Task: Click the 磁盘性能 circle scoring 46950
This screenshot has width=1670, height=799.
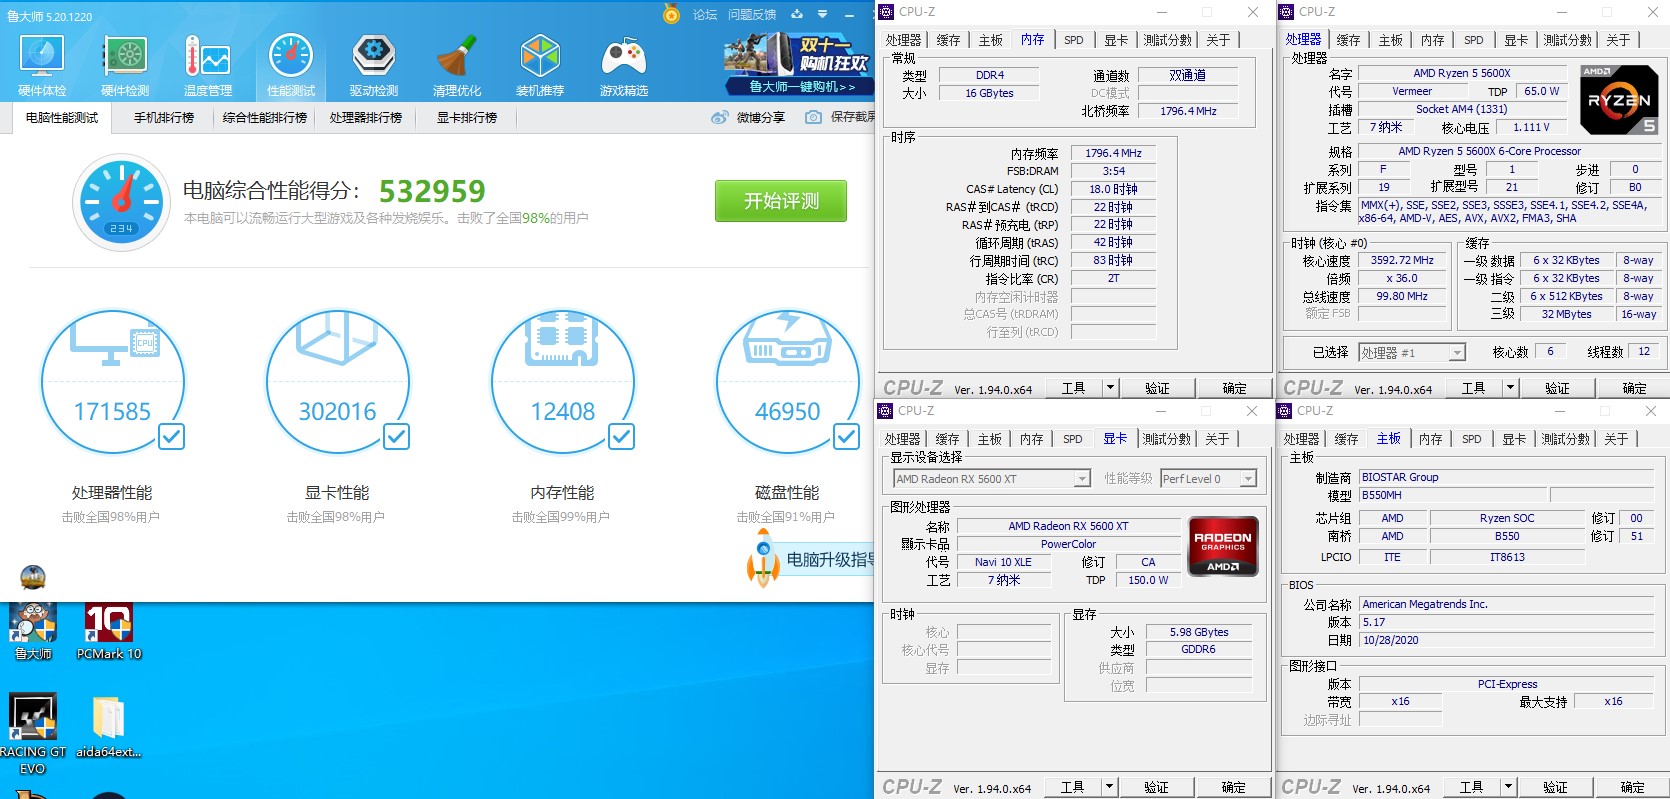Action: coord(787,382)
